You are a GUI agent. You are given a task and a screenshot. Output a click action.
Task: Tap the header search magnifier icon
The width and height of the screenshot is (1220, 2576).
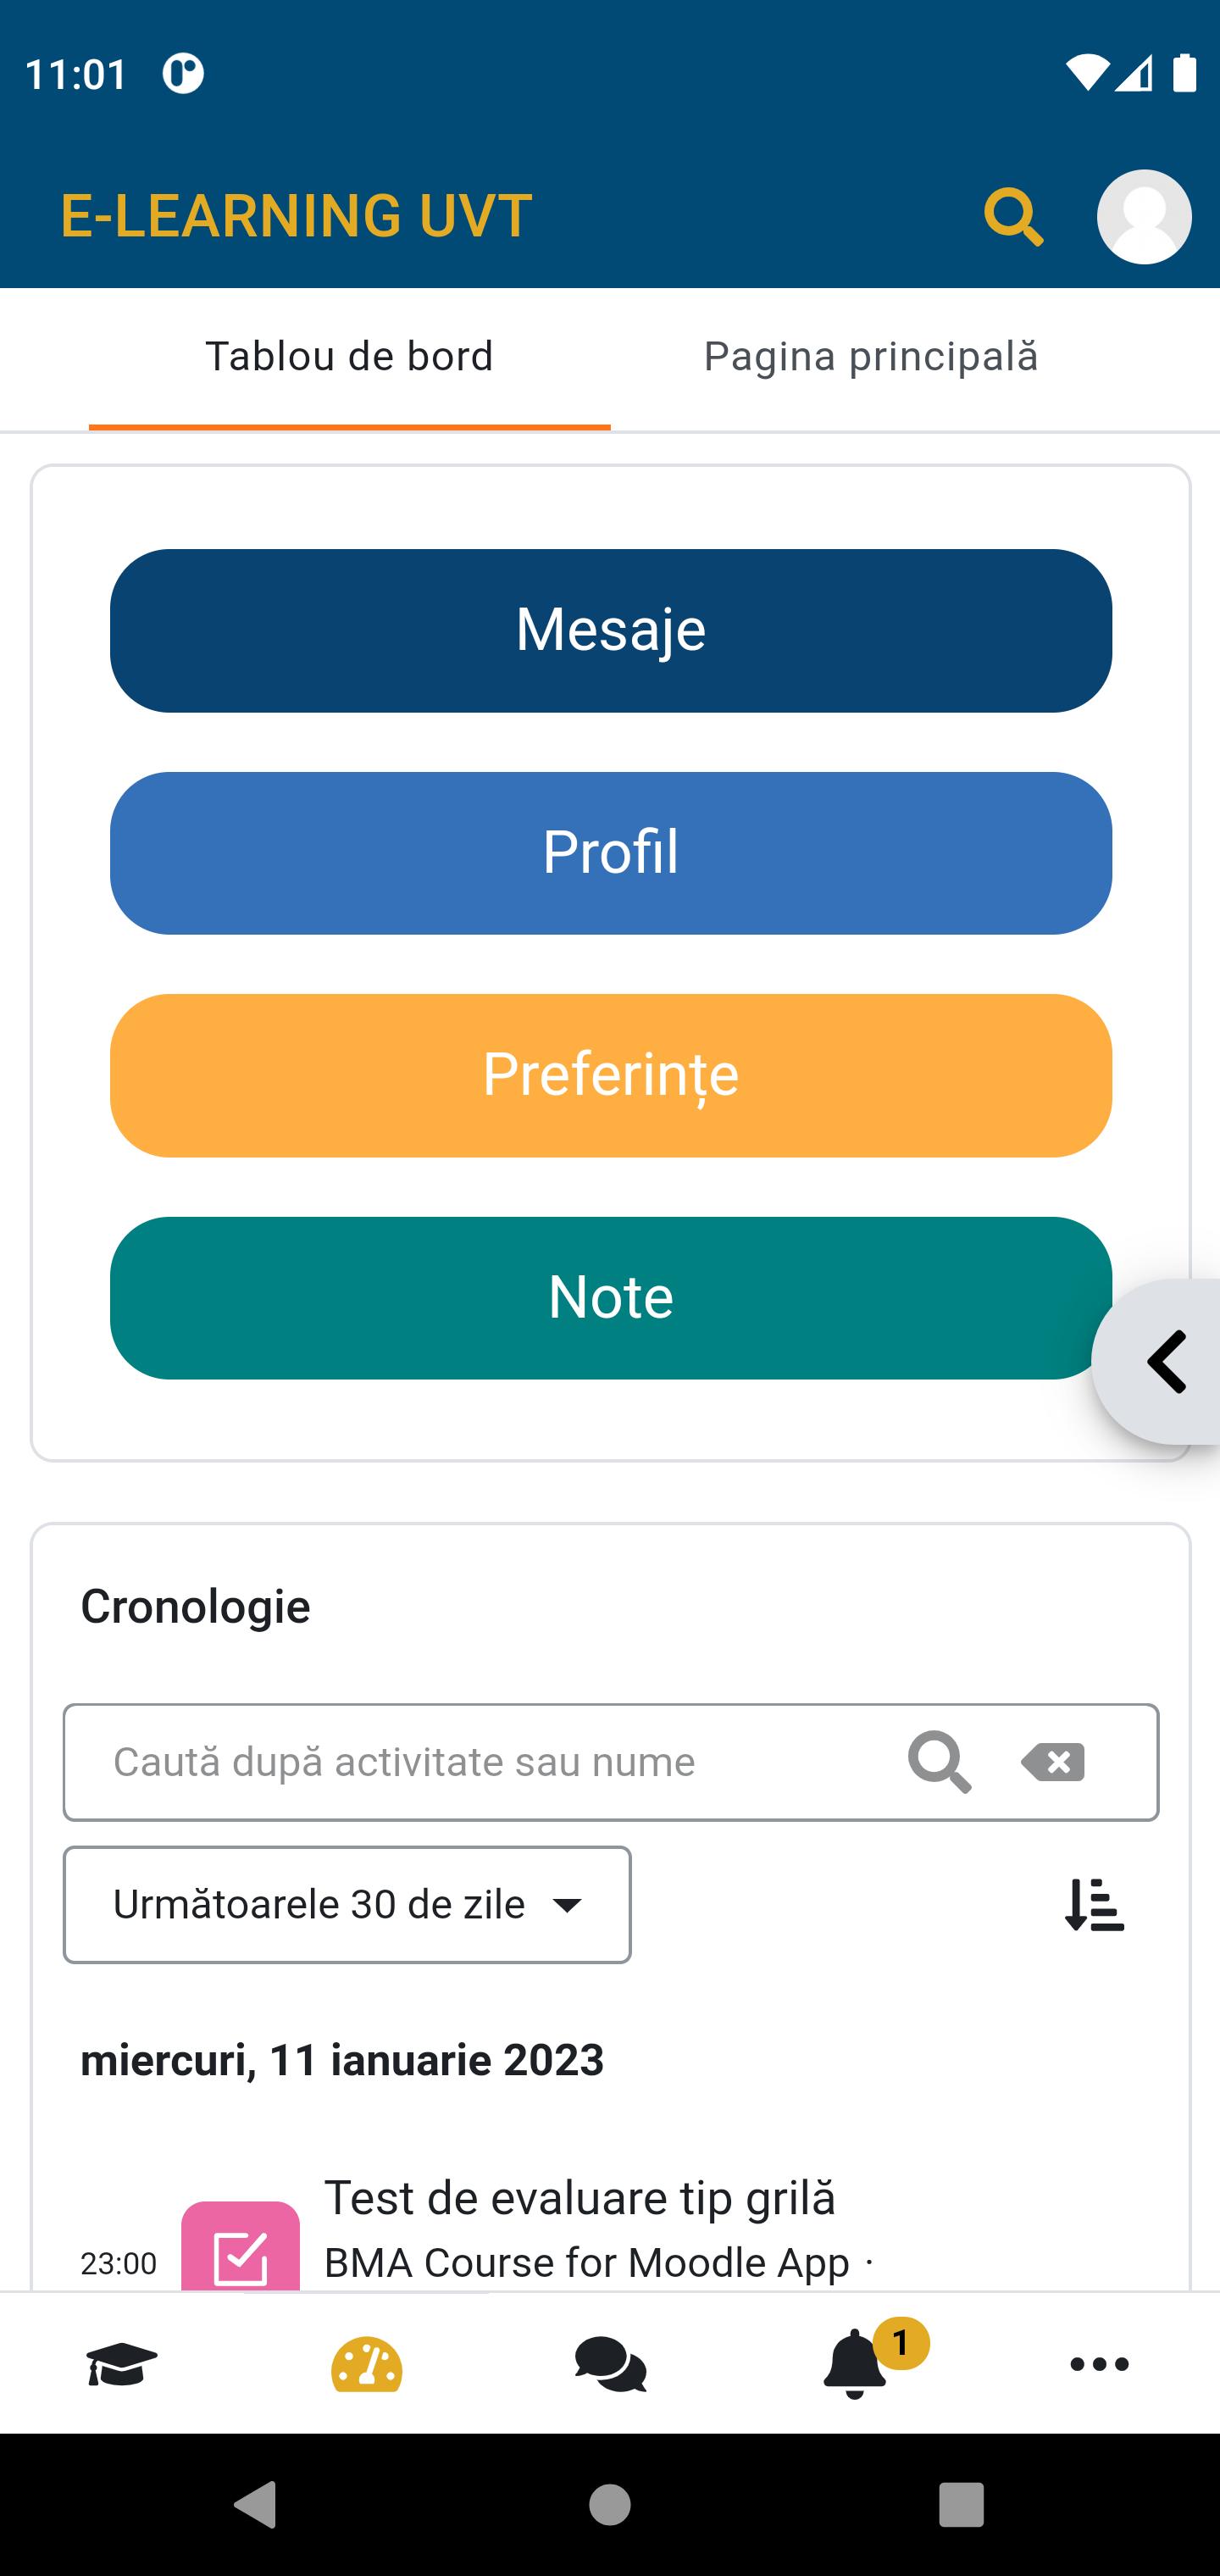click(x=1013, y=217)
